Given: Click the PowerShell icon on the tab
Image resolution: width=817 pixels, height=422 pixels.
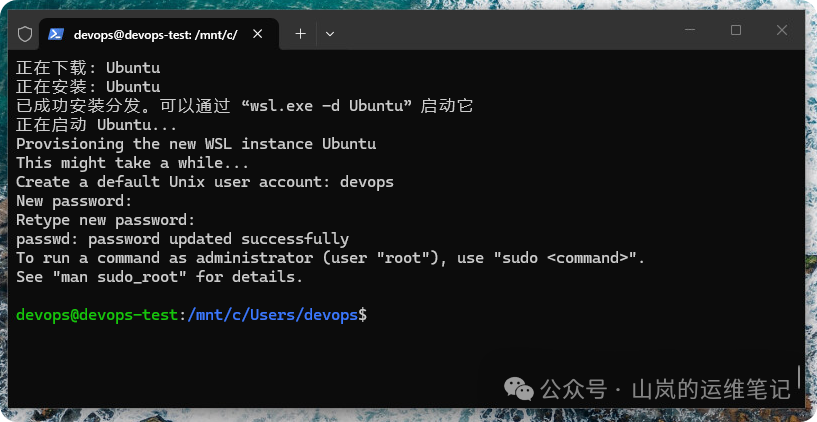Looking at the screenshot, I should (56, 34).
